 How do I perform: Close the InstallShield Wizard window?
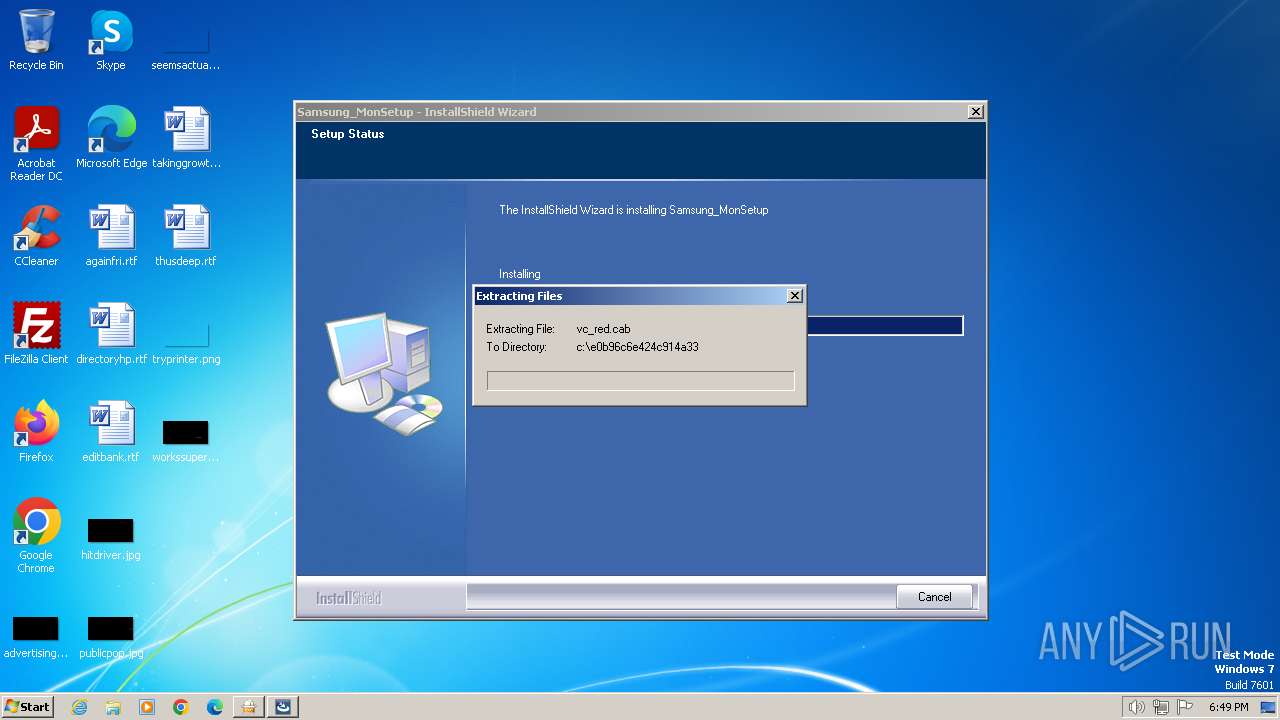[x=976, y=112]
